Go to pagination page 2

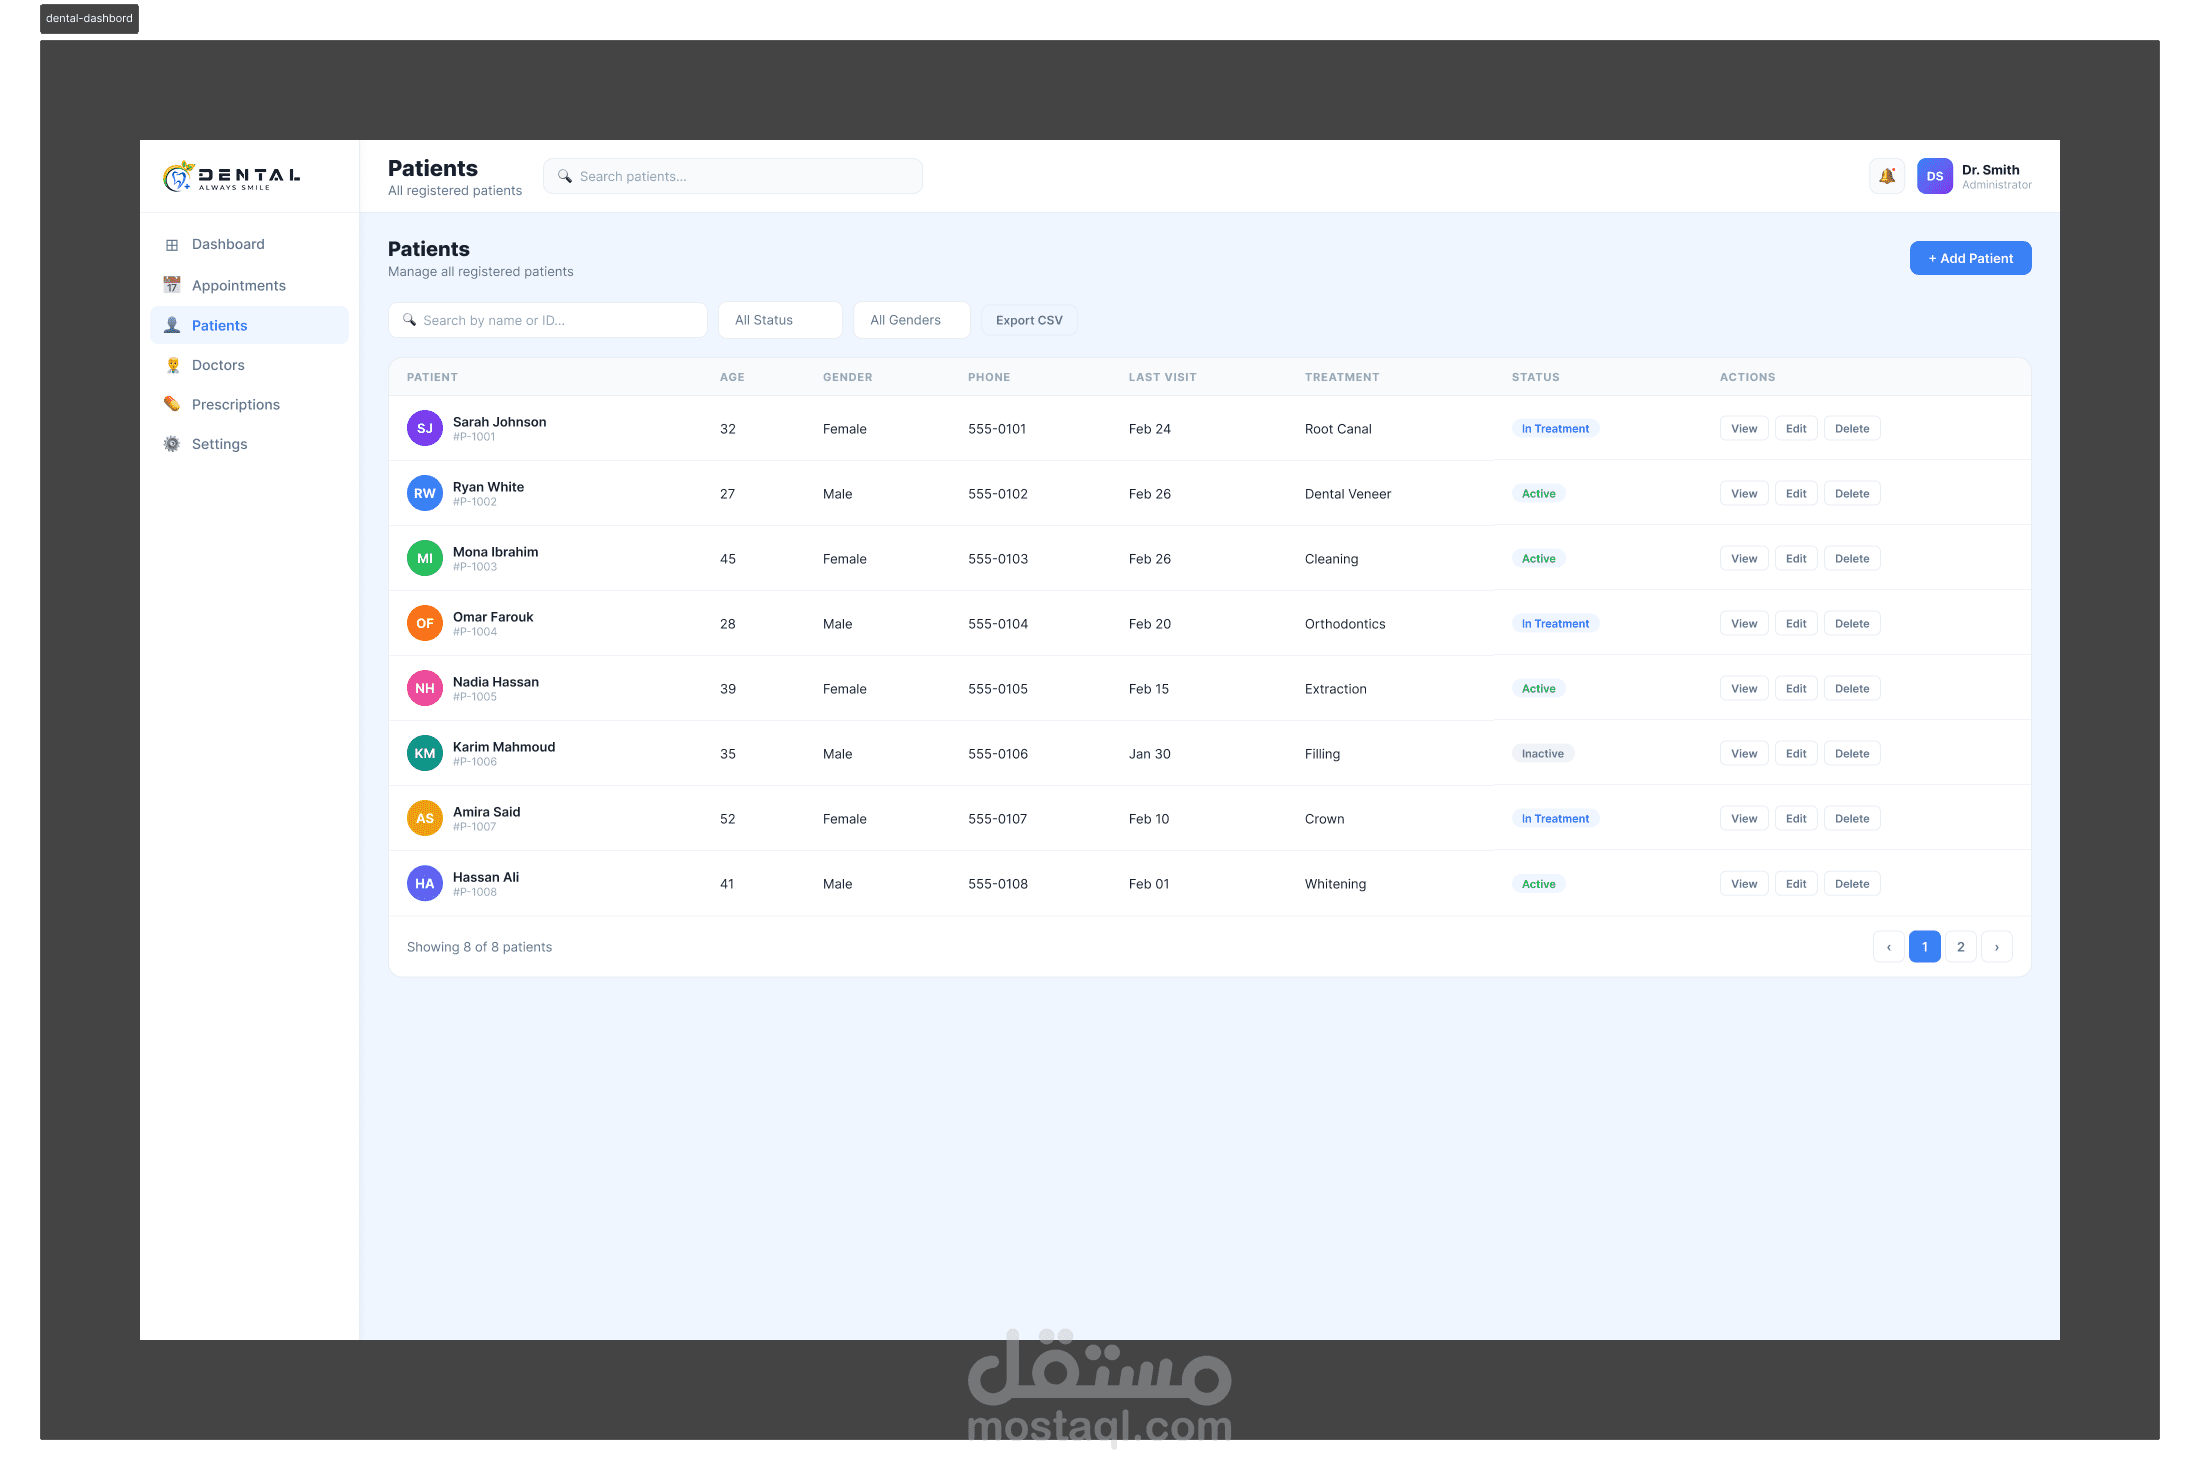pyautogui.click(x=1960, y=946)
